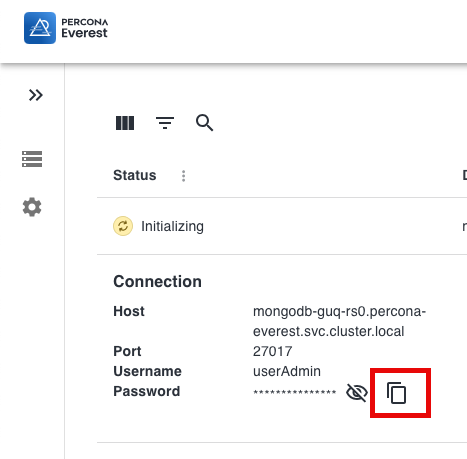Click the port value 27017

tap(273, 351)
